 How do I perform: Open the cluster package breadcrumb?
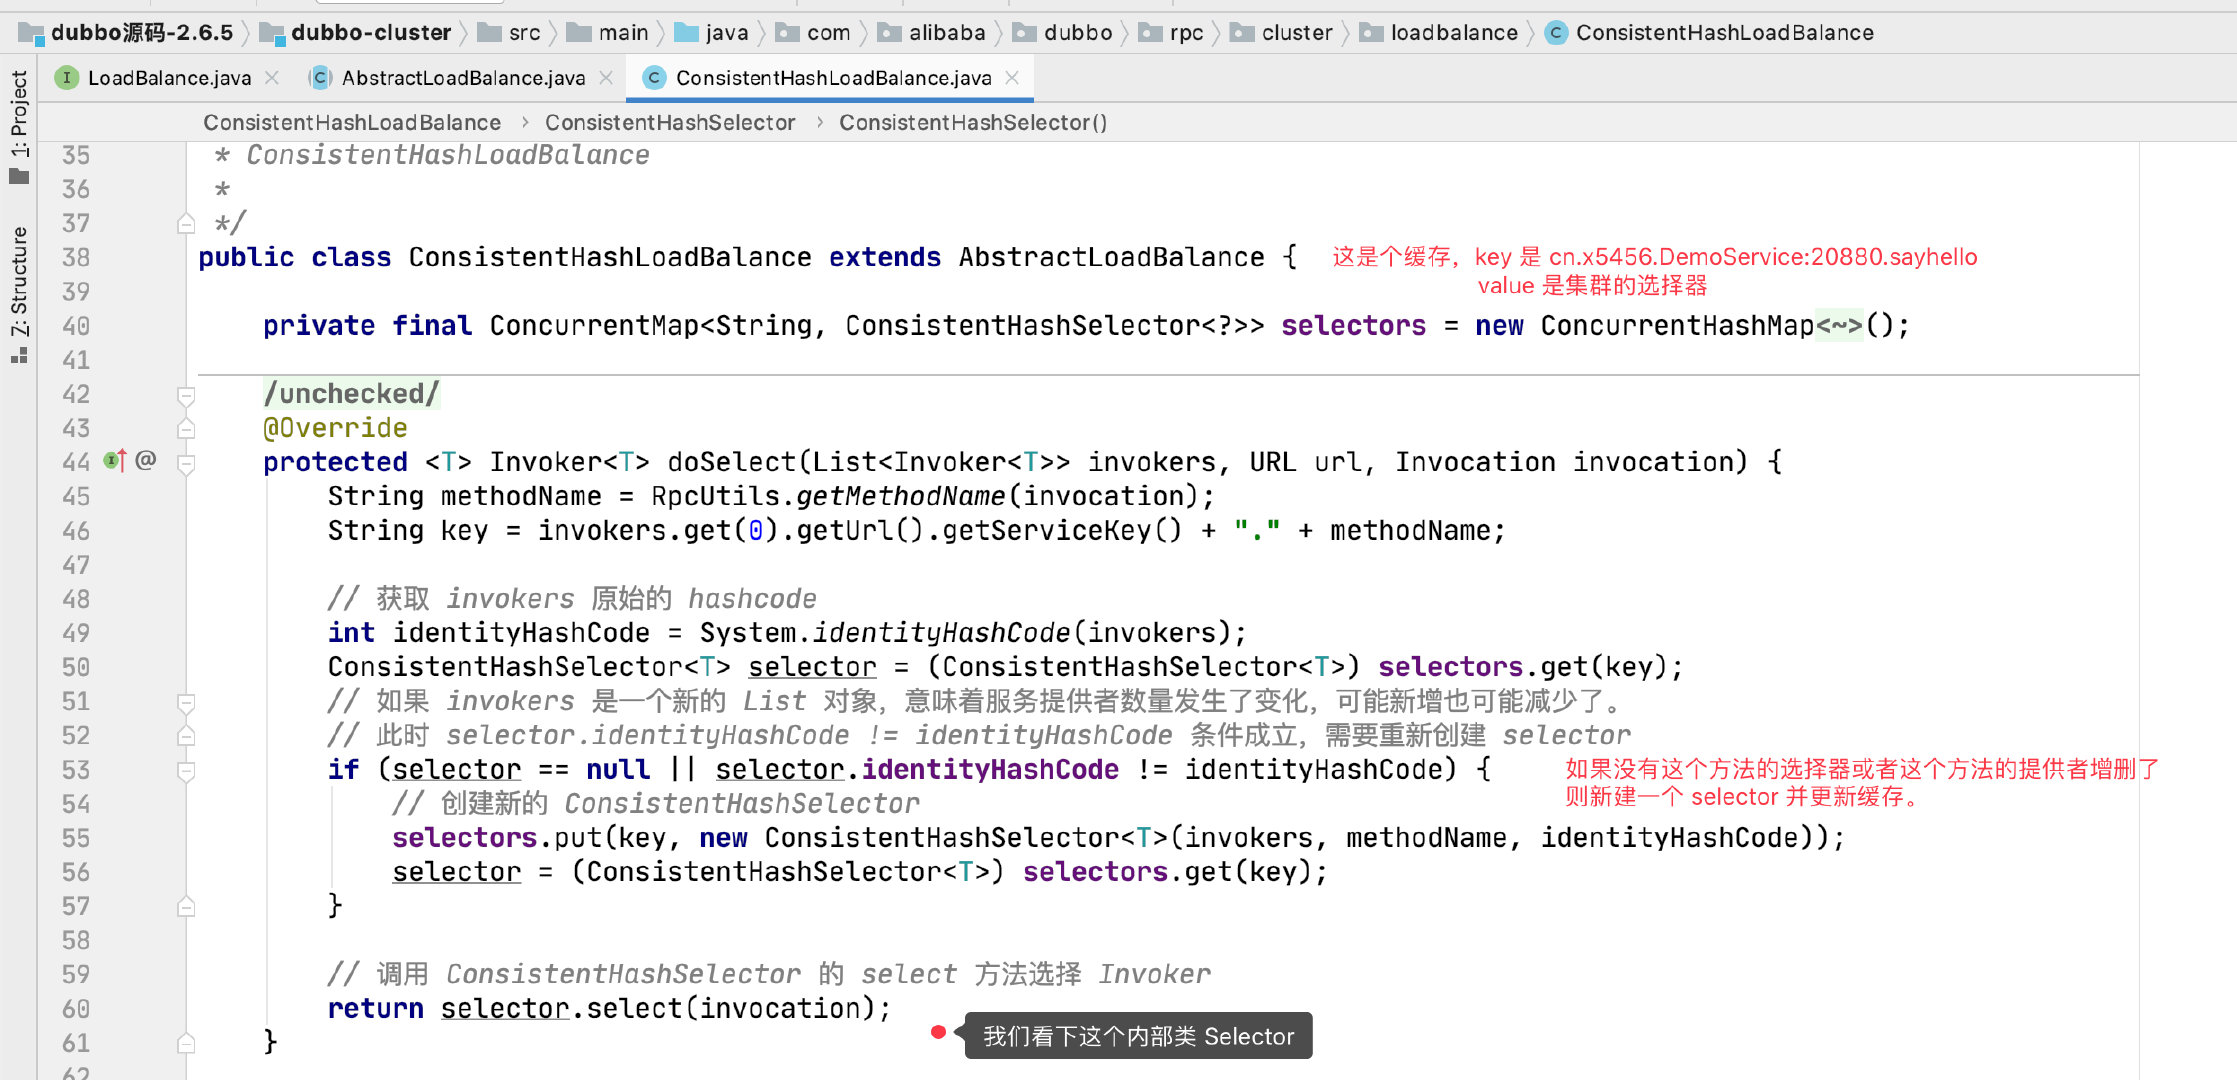pyautogui.click(x=1282, y=33)
